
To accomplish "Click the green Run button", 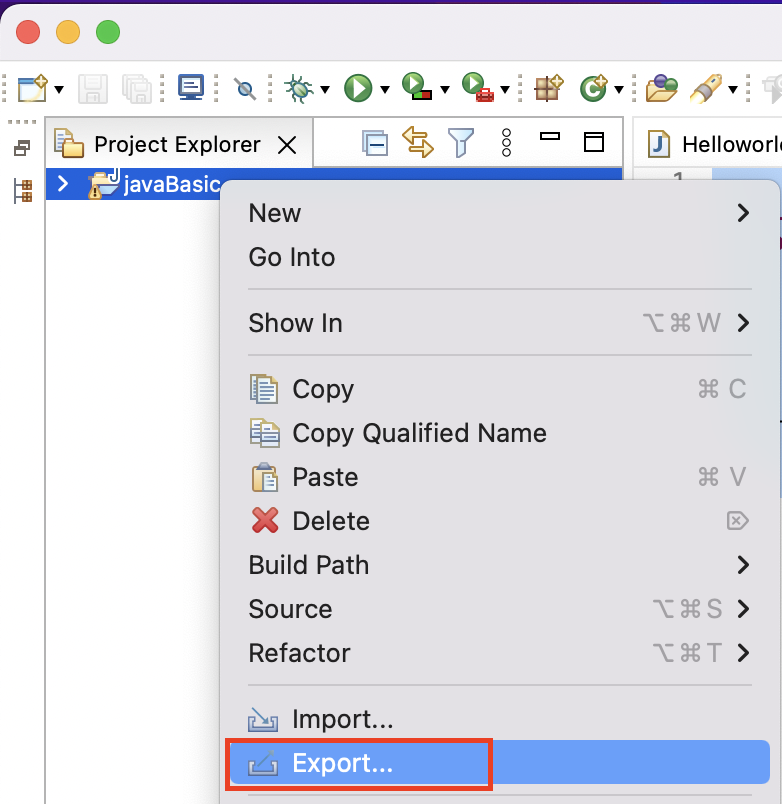I will tap(358, 88).
